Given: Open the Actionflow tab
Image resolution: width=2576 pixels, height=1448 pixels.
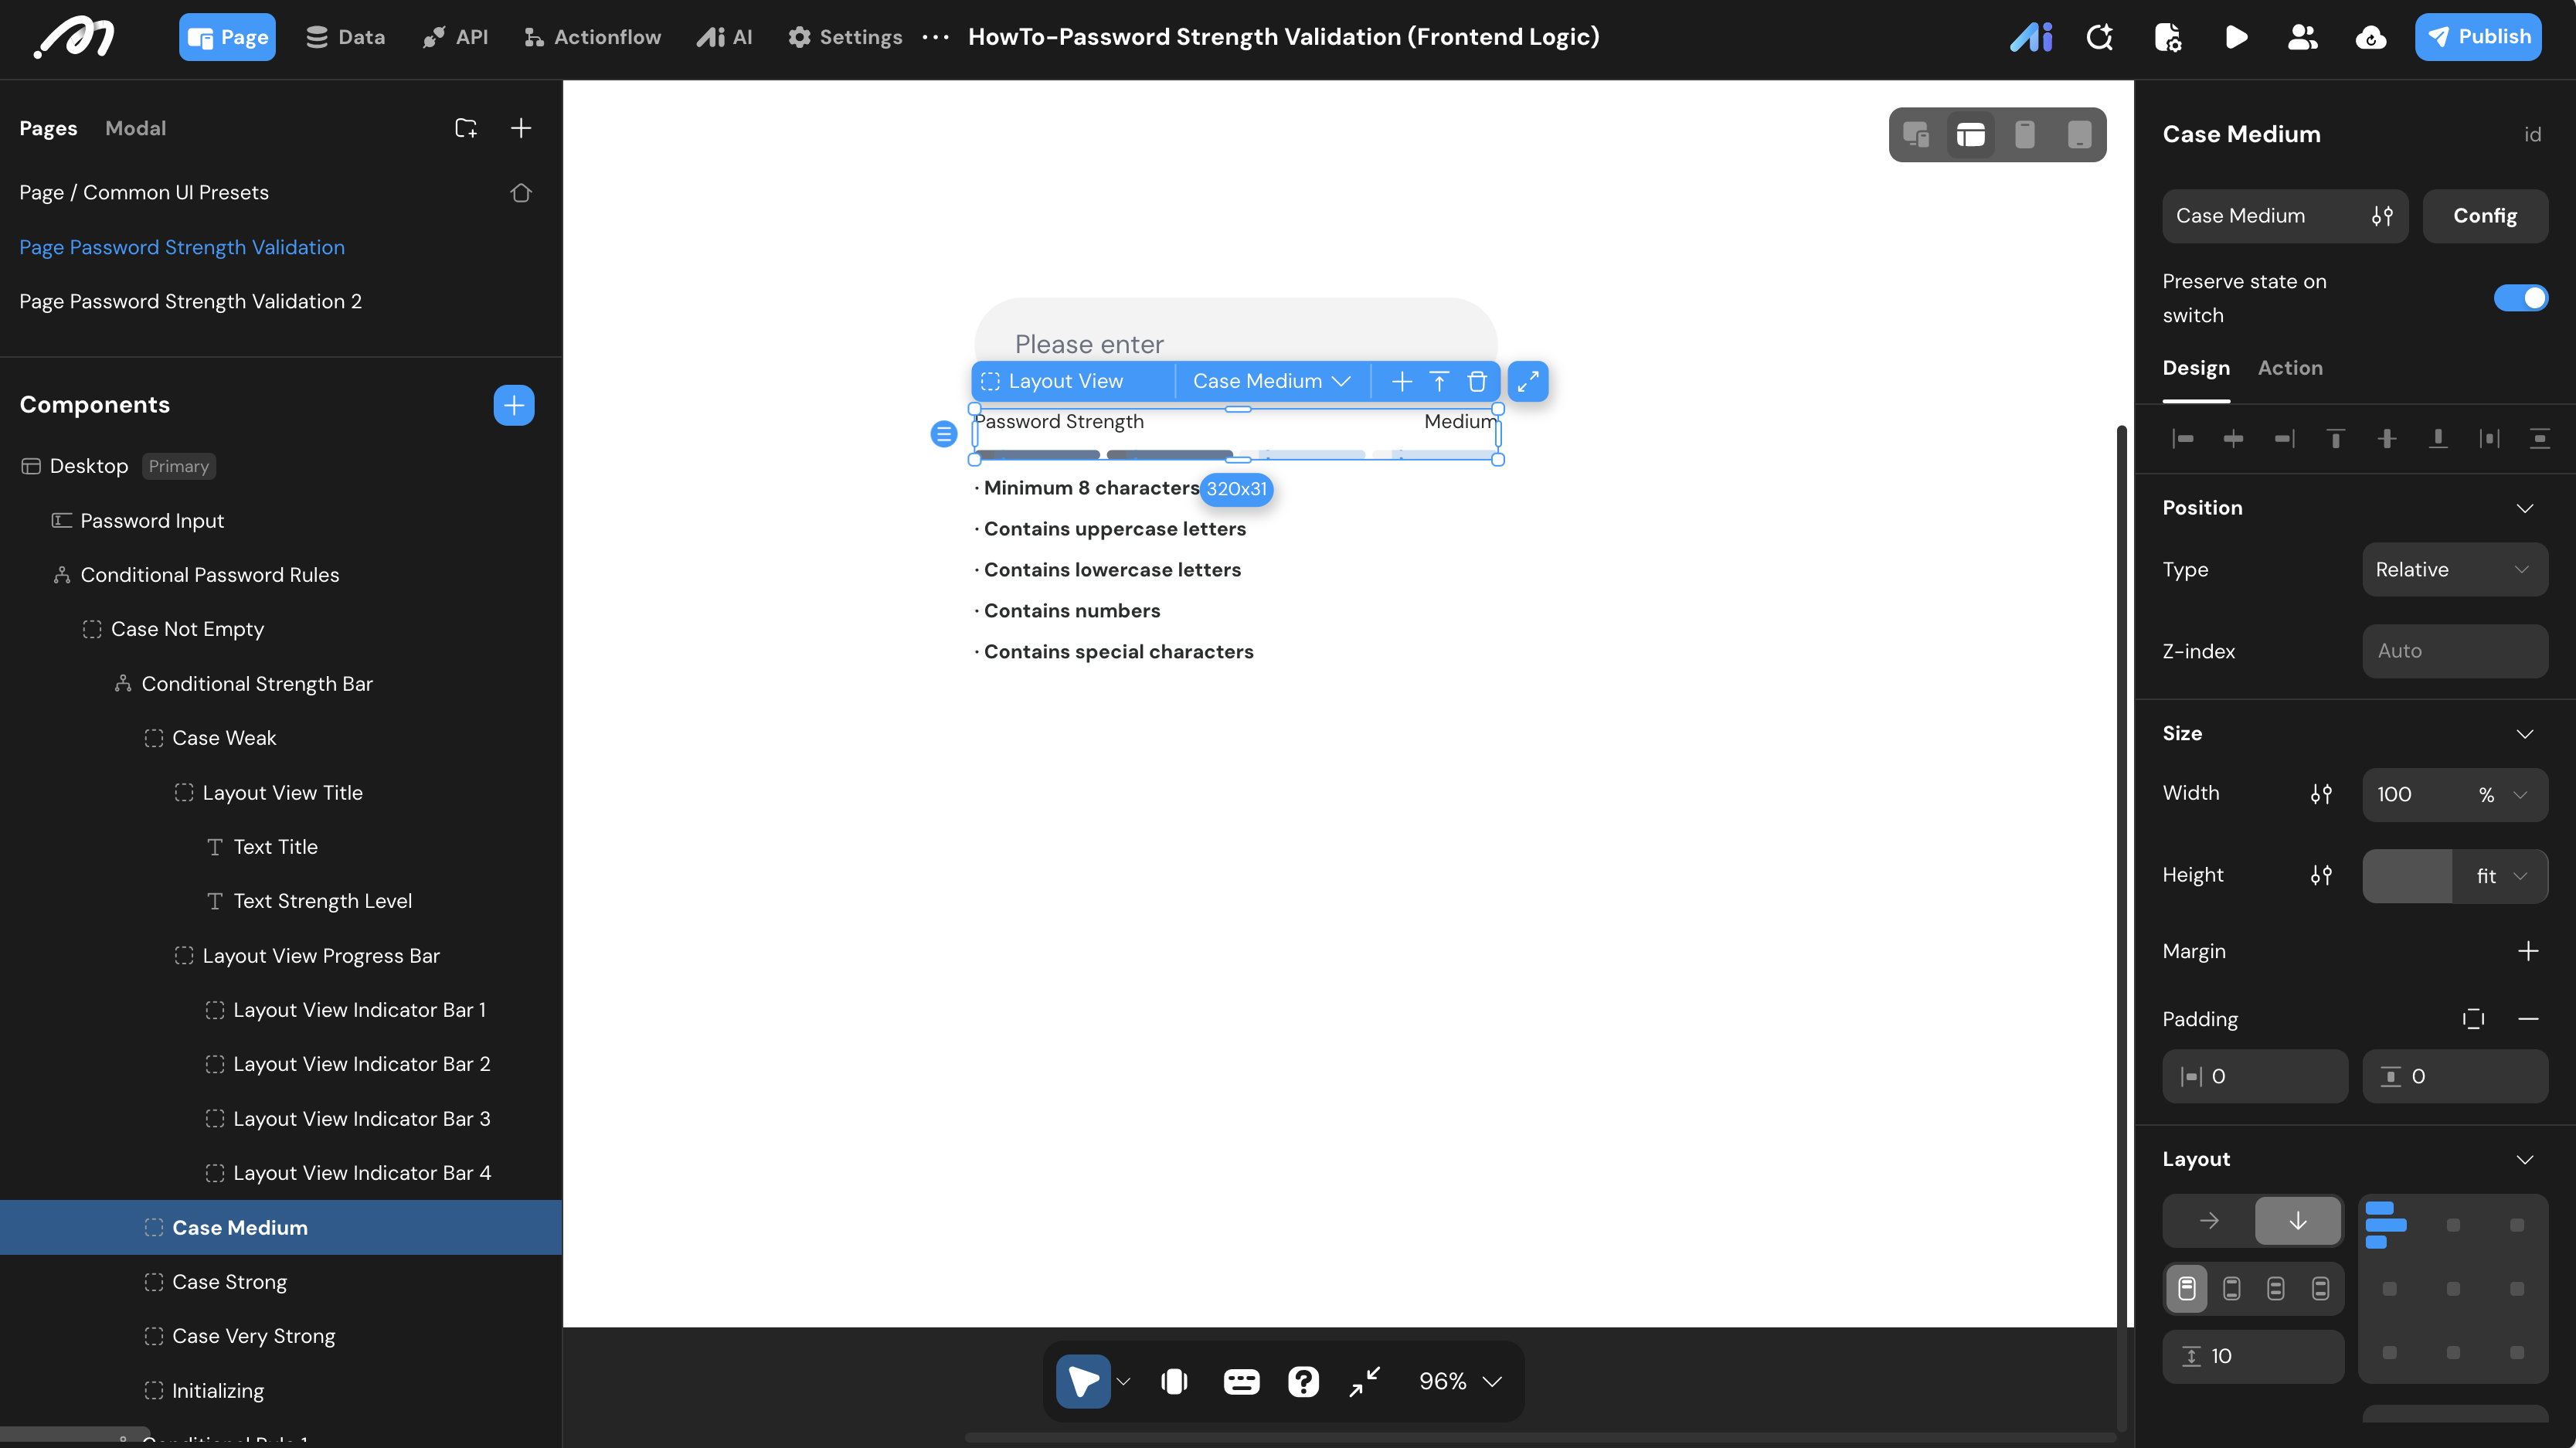Looking at the screenshot, I should pos(592,37).
